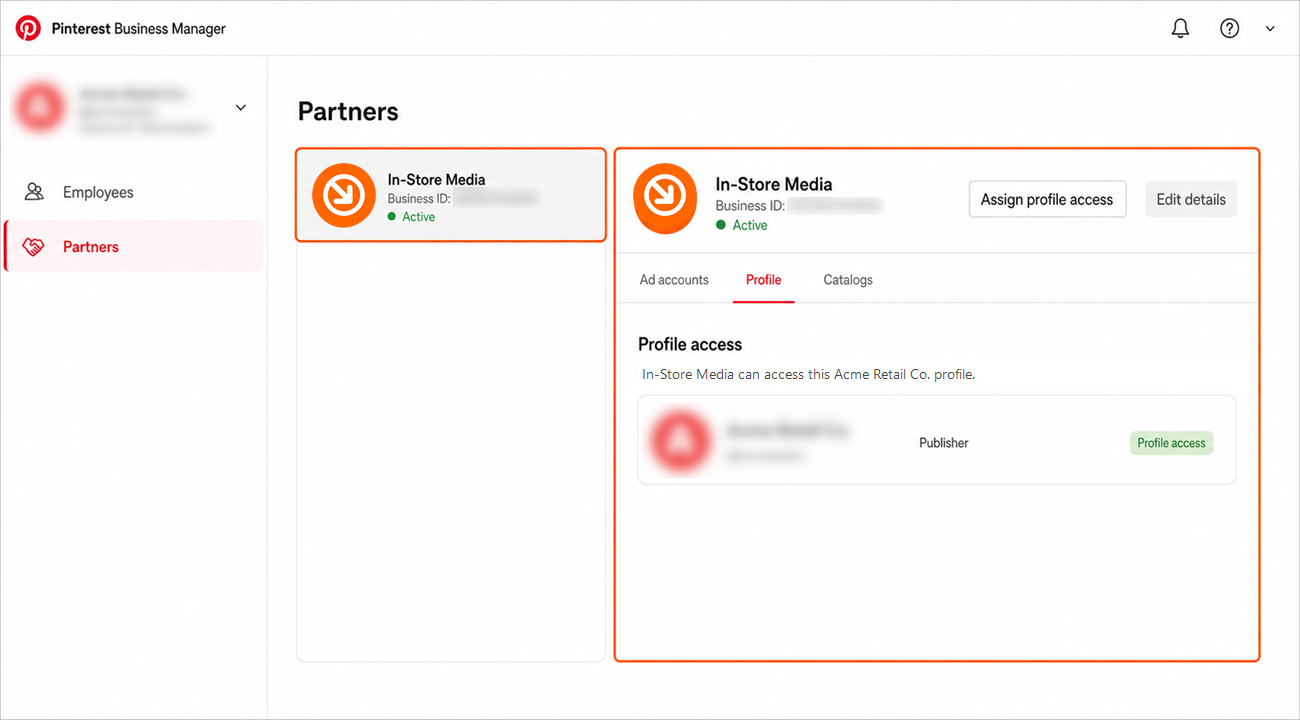Click the Partners handshake icon
The width and height of the screenshot is (1300, 720).
coord(34,247)
